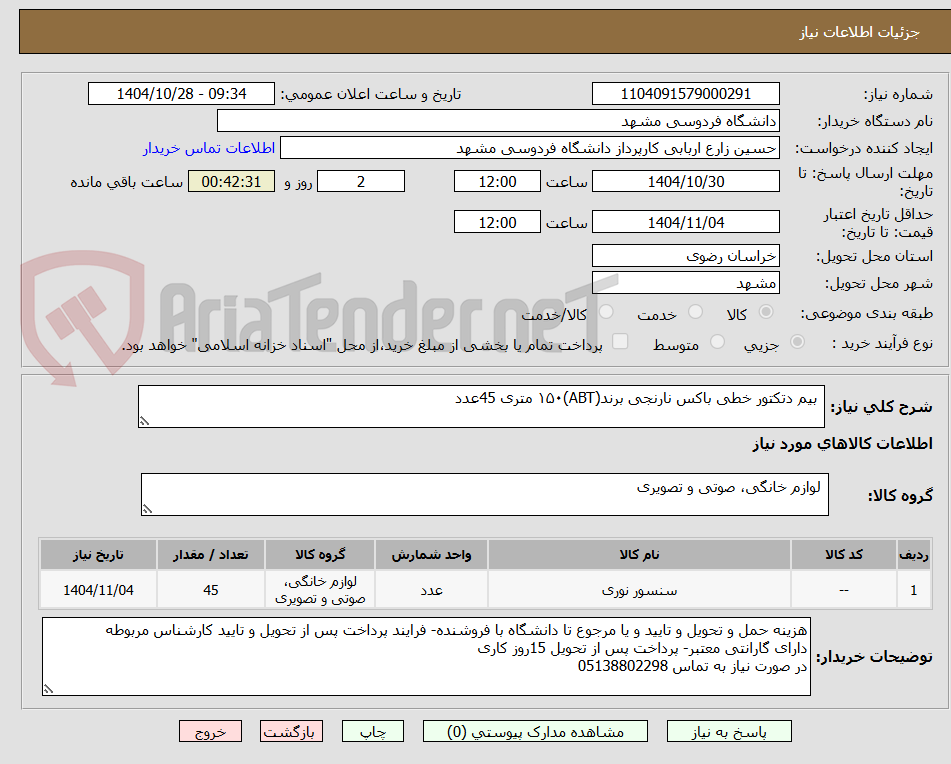Click the remaining days field showing 2

(361, 181)
